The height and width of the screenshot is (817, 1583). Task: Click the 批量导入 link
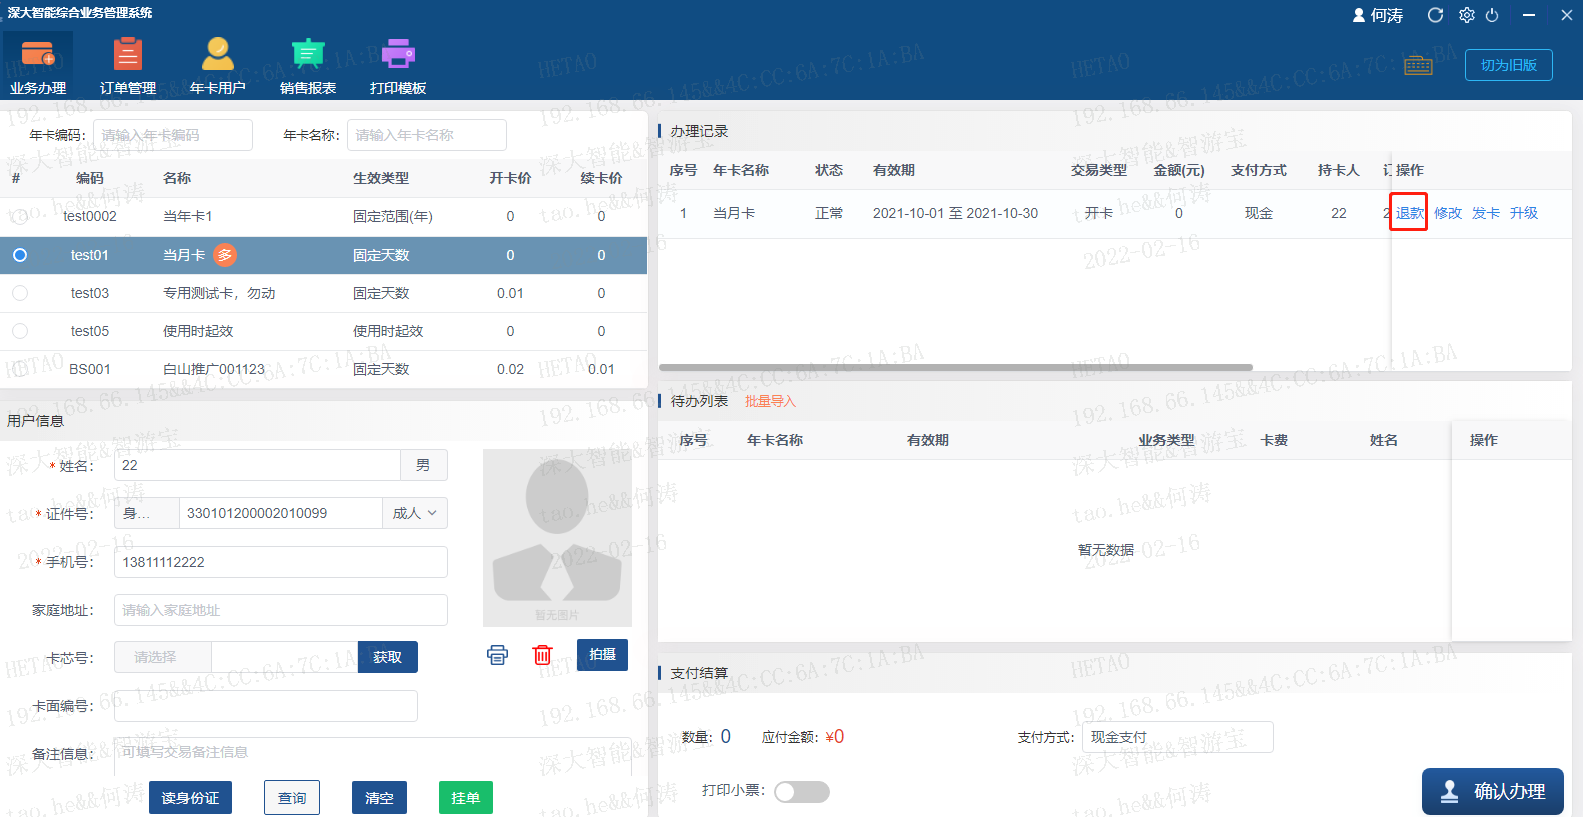point(770,401)
